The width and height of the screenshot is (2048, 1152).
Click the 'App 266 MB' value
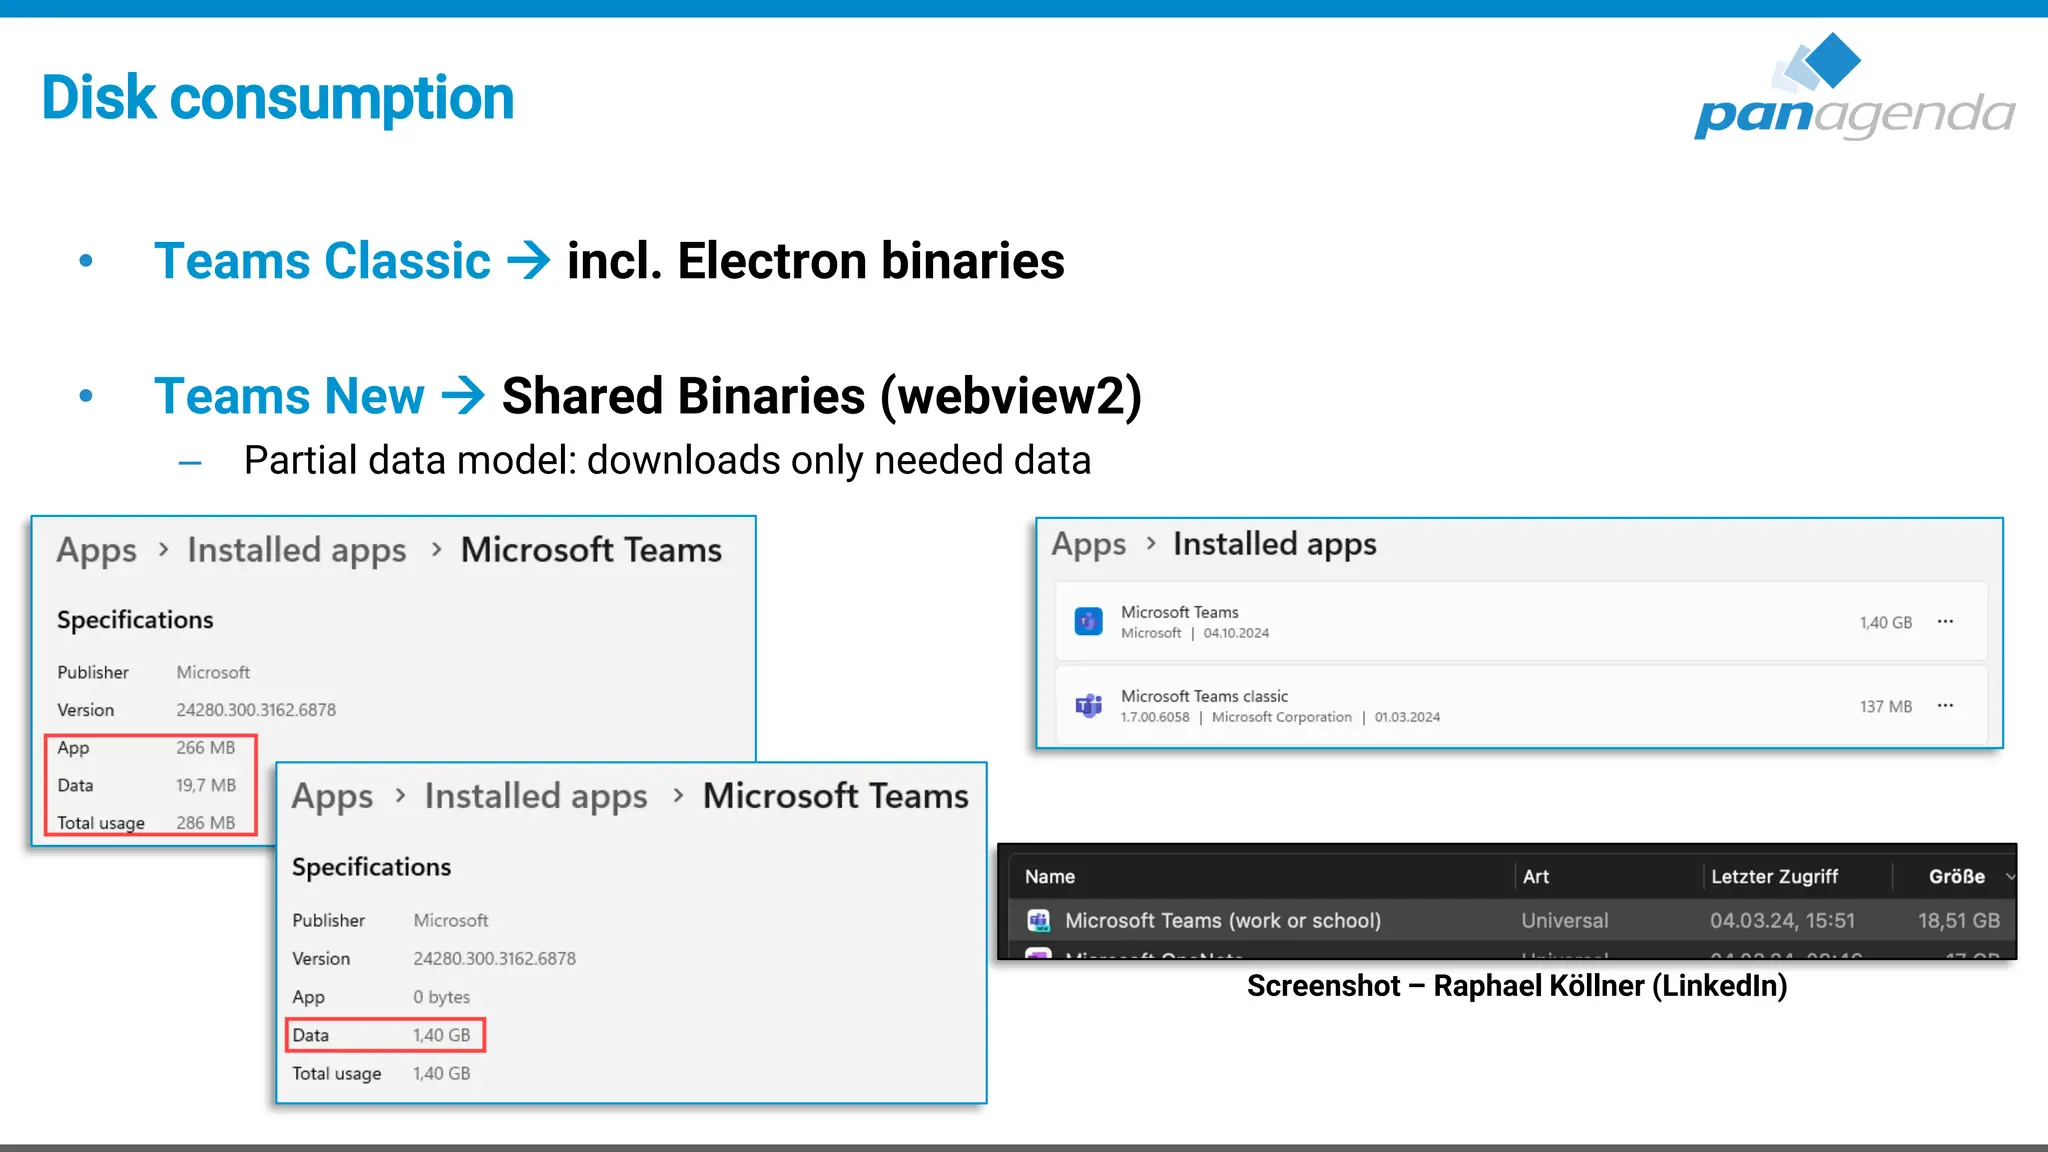coord(205,748)
